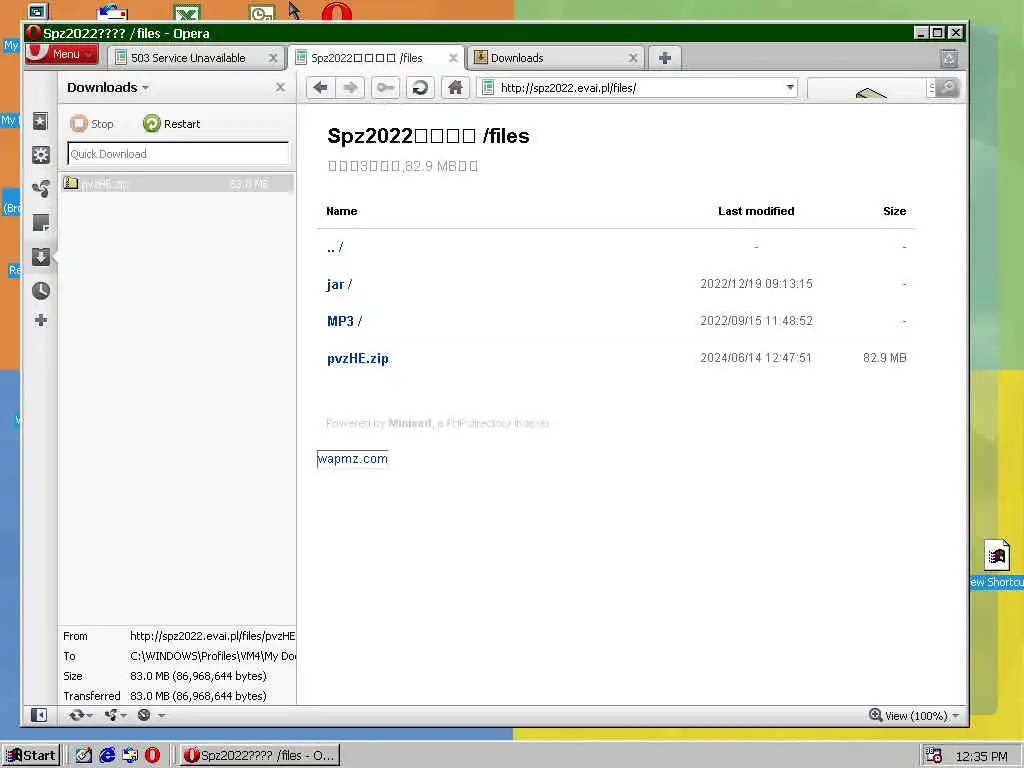
Task: Switch to the Downloads tab
Action: (x=556, y=58)
